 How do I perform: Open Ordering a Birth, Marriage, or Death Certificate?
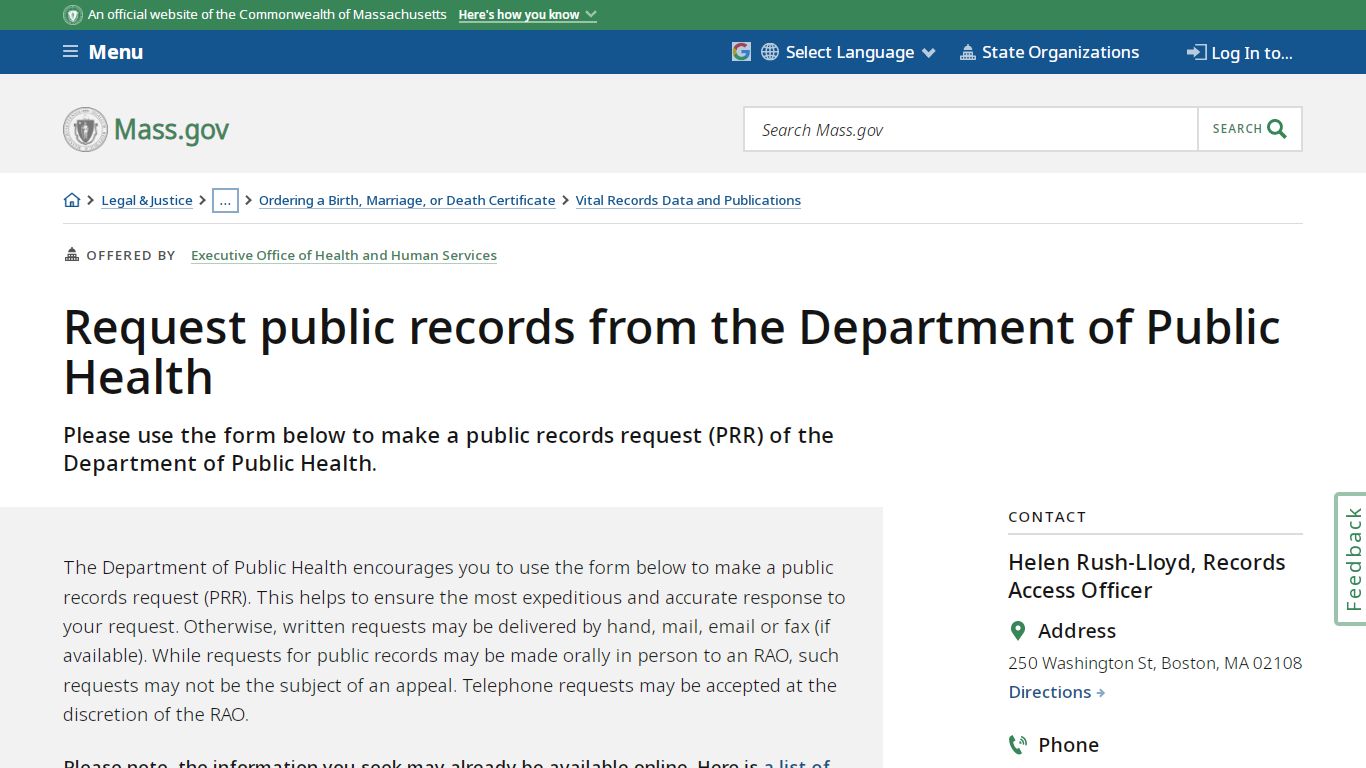[x=407, y=200]
